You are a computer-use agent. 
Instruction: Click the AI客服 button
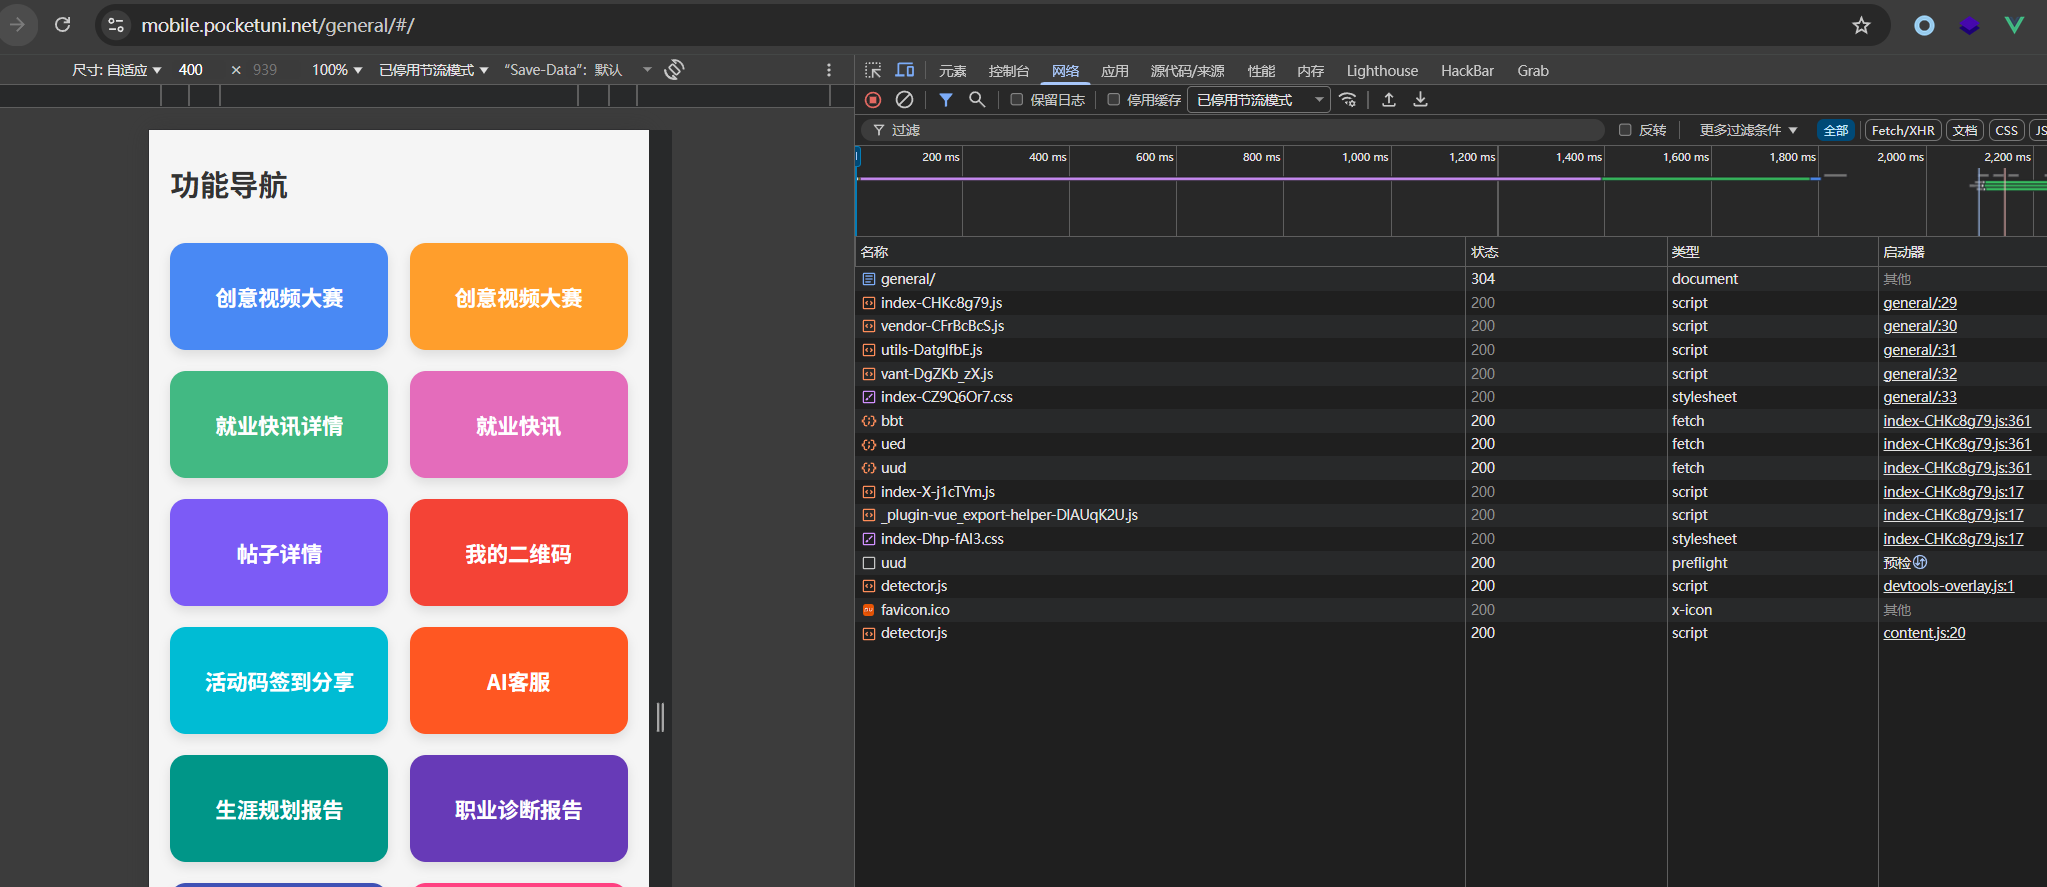coord(518,681)
